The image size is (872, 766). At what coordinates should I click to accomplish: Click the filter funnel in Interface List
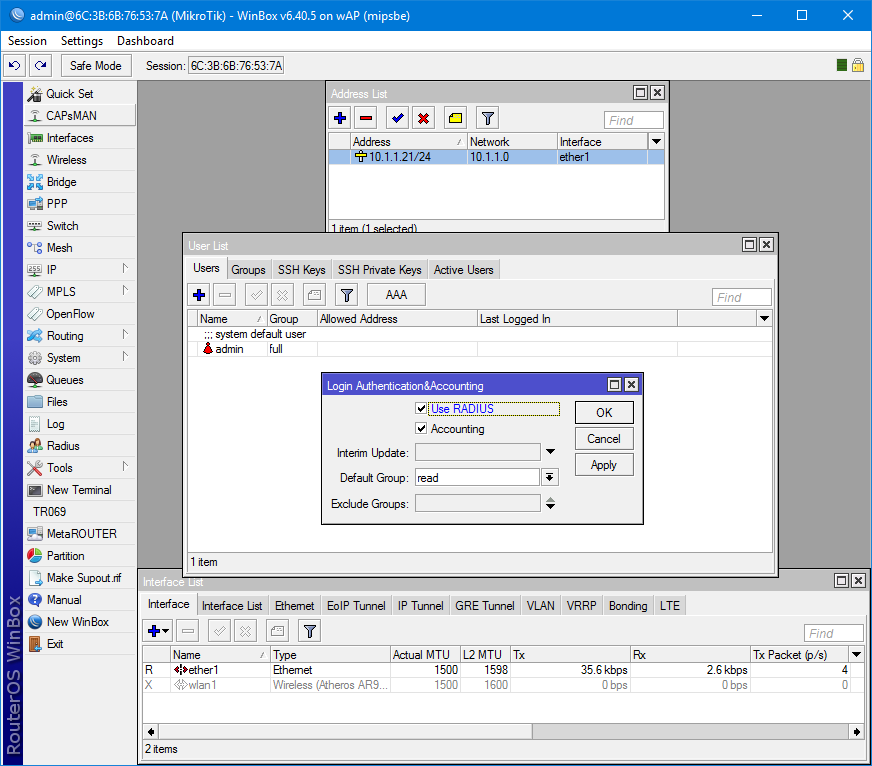coord(310,631)
